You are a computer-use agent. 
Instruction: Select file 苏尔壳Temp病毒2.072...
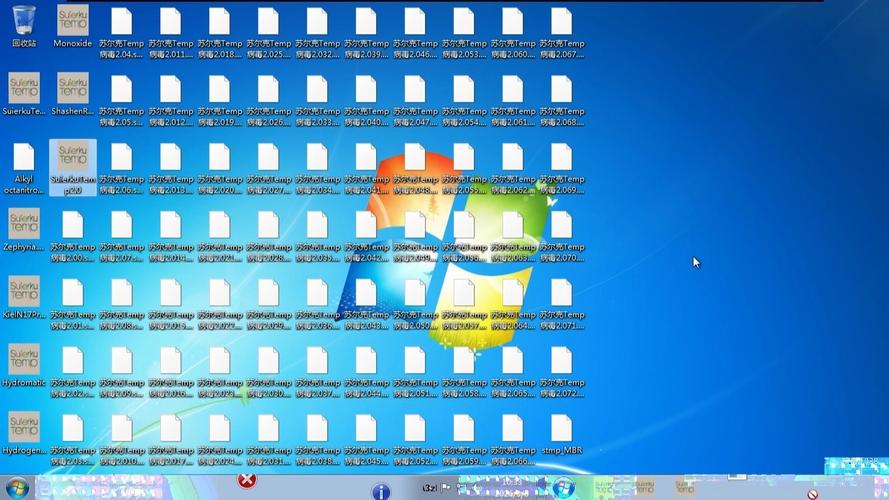[x=561, y=372]
